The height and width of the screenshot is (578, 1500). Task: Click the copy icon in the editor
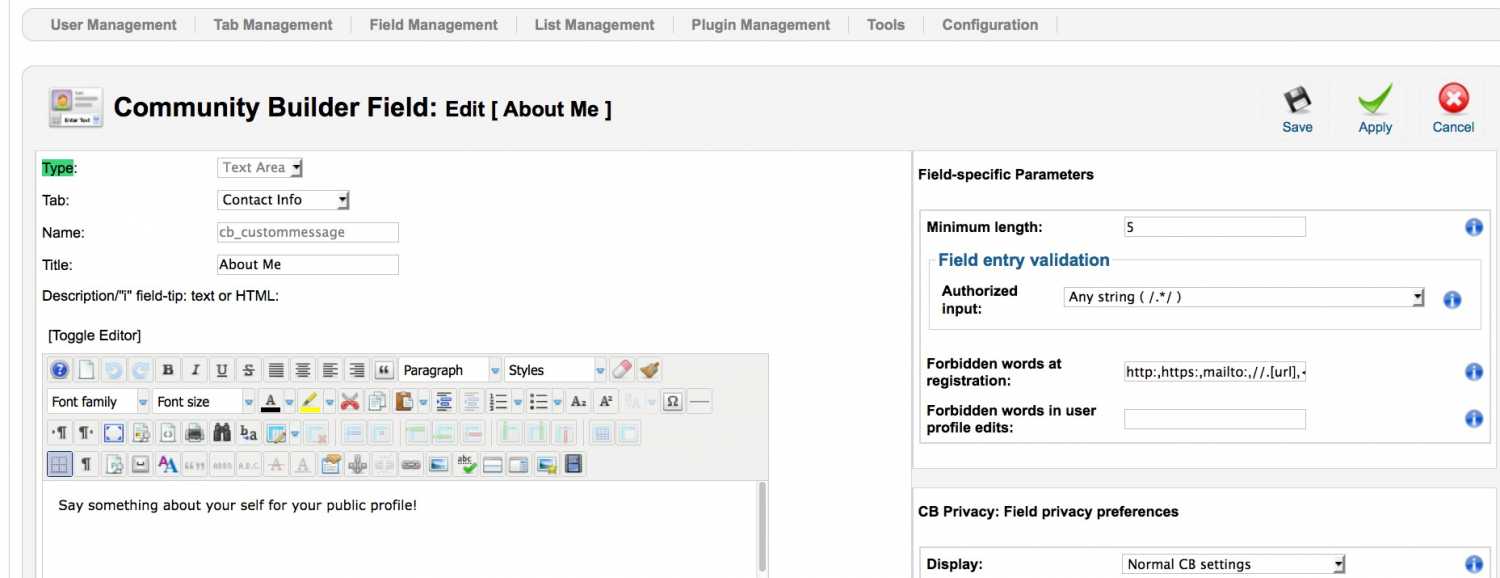point(377,402)
